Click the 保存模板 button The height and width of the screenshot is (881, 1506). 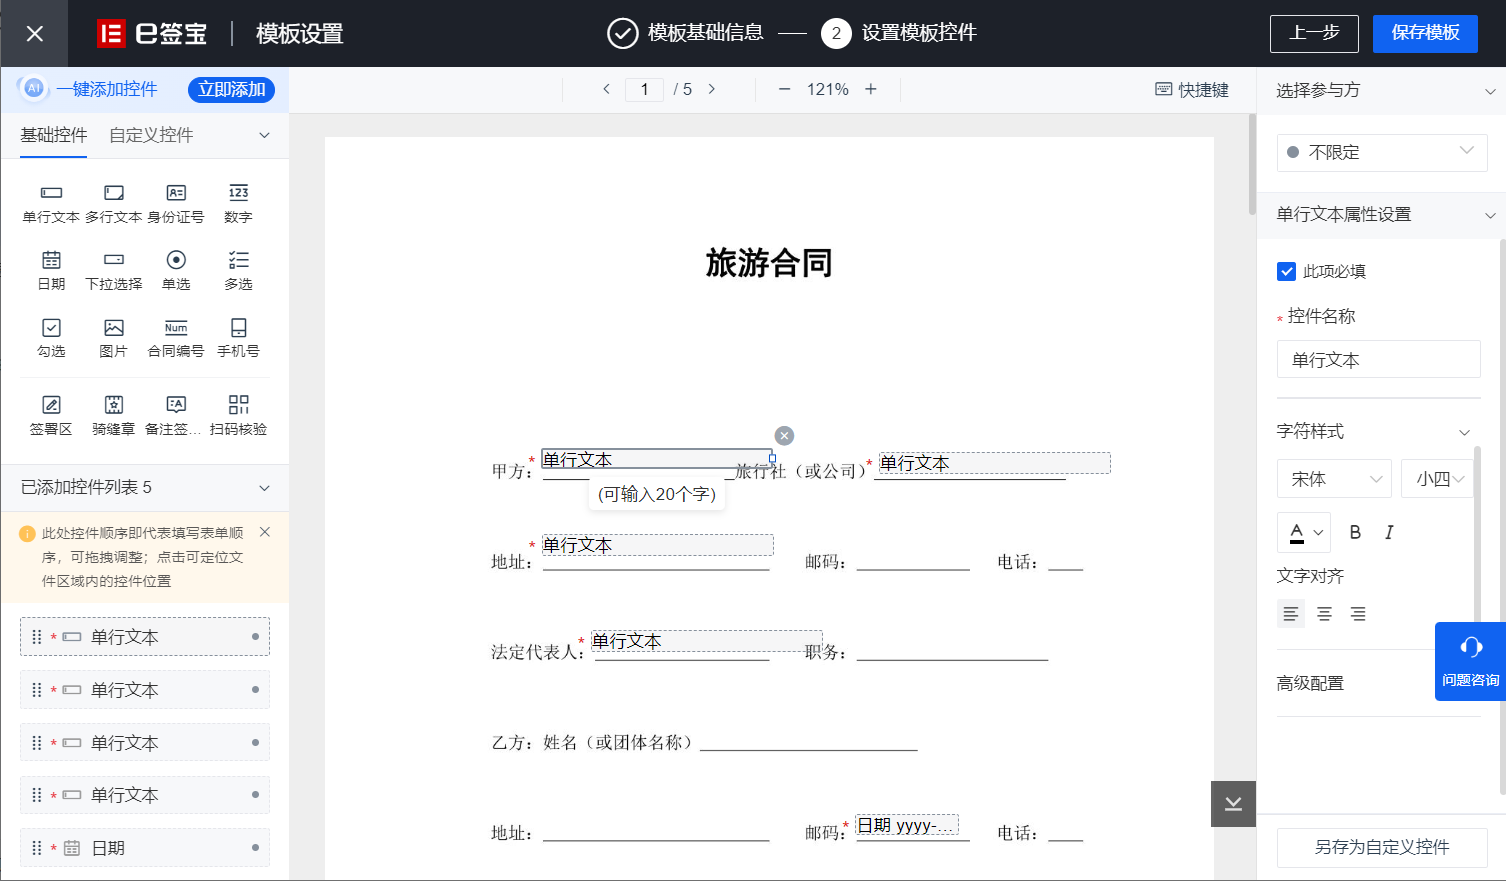click(x=1425, y=33)
